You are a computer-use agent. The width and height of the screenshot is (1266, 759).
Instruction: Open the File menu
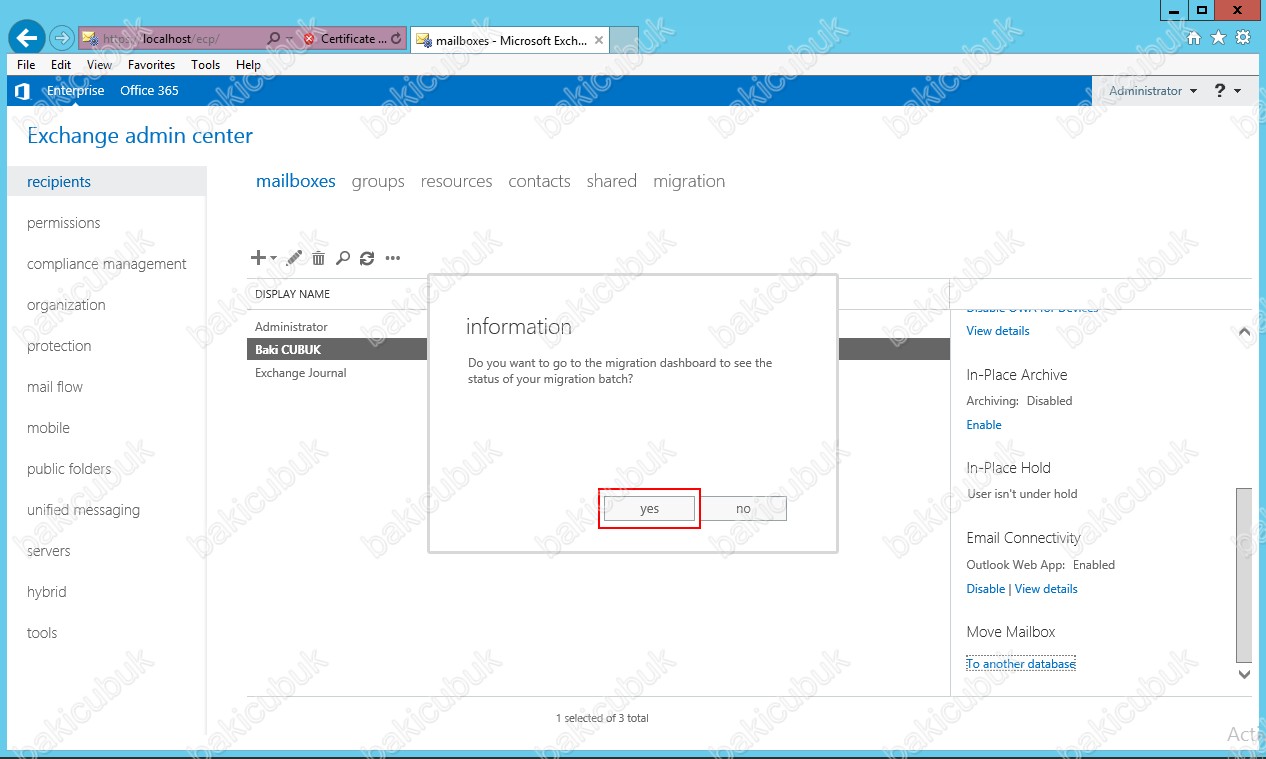pos(26,64)
